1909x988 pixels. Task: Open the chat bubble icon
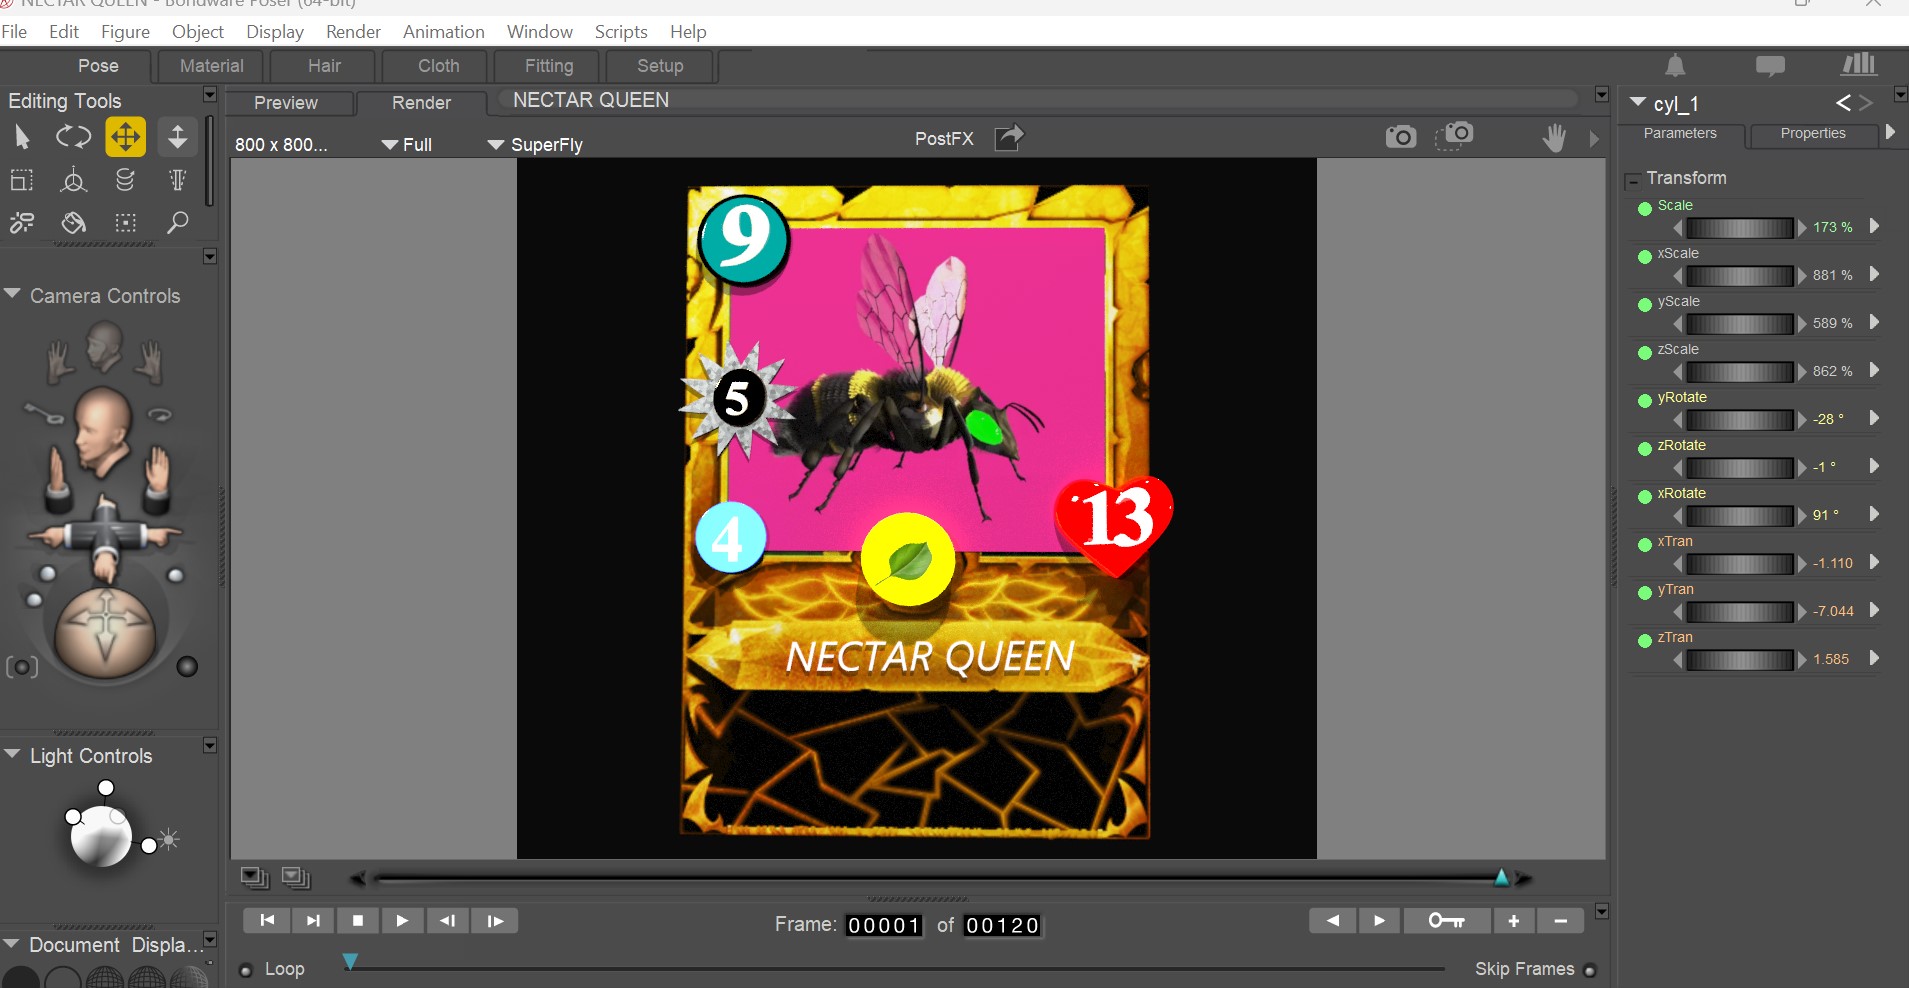[x=1770, y=67]
